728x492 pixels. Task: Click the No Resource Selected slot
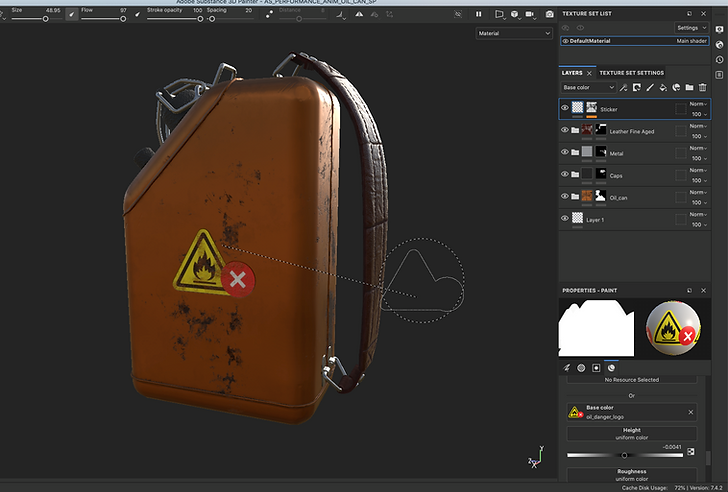point(631,380)
